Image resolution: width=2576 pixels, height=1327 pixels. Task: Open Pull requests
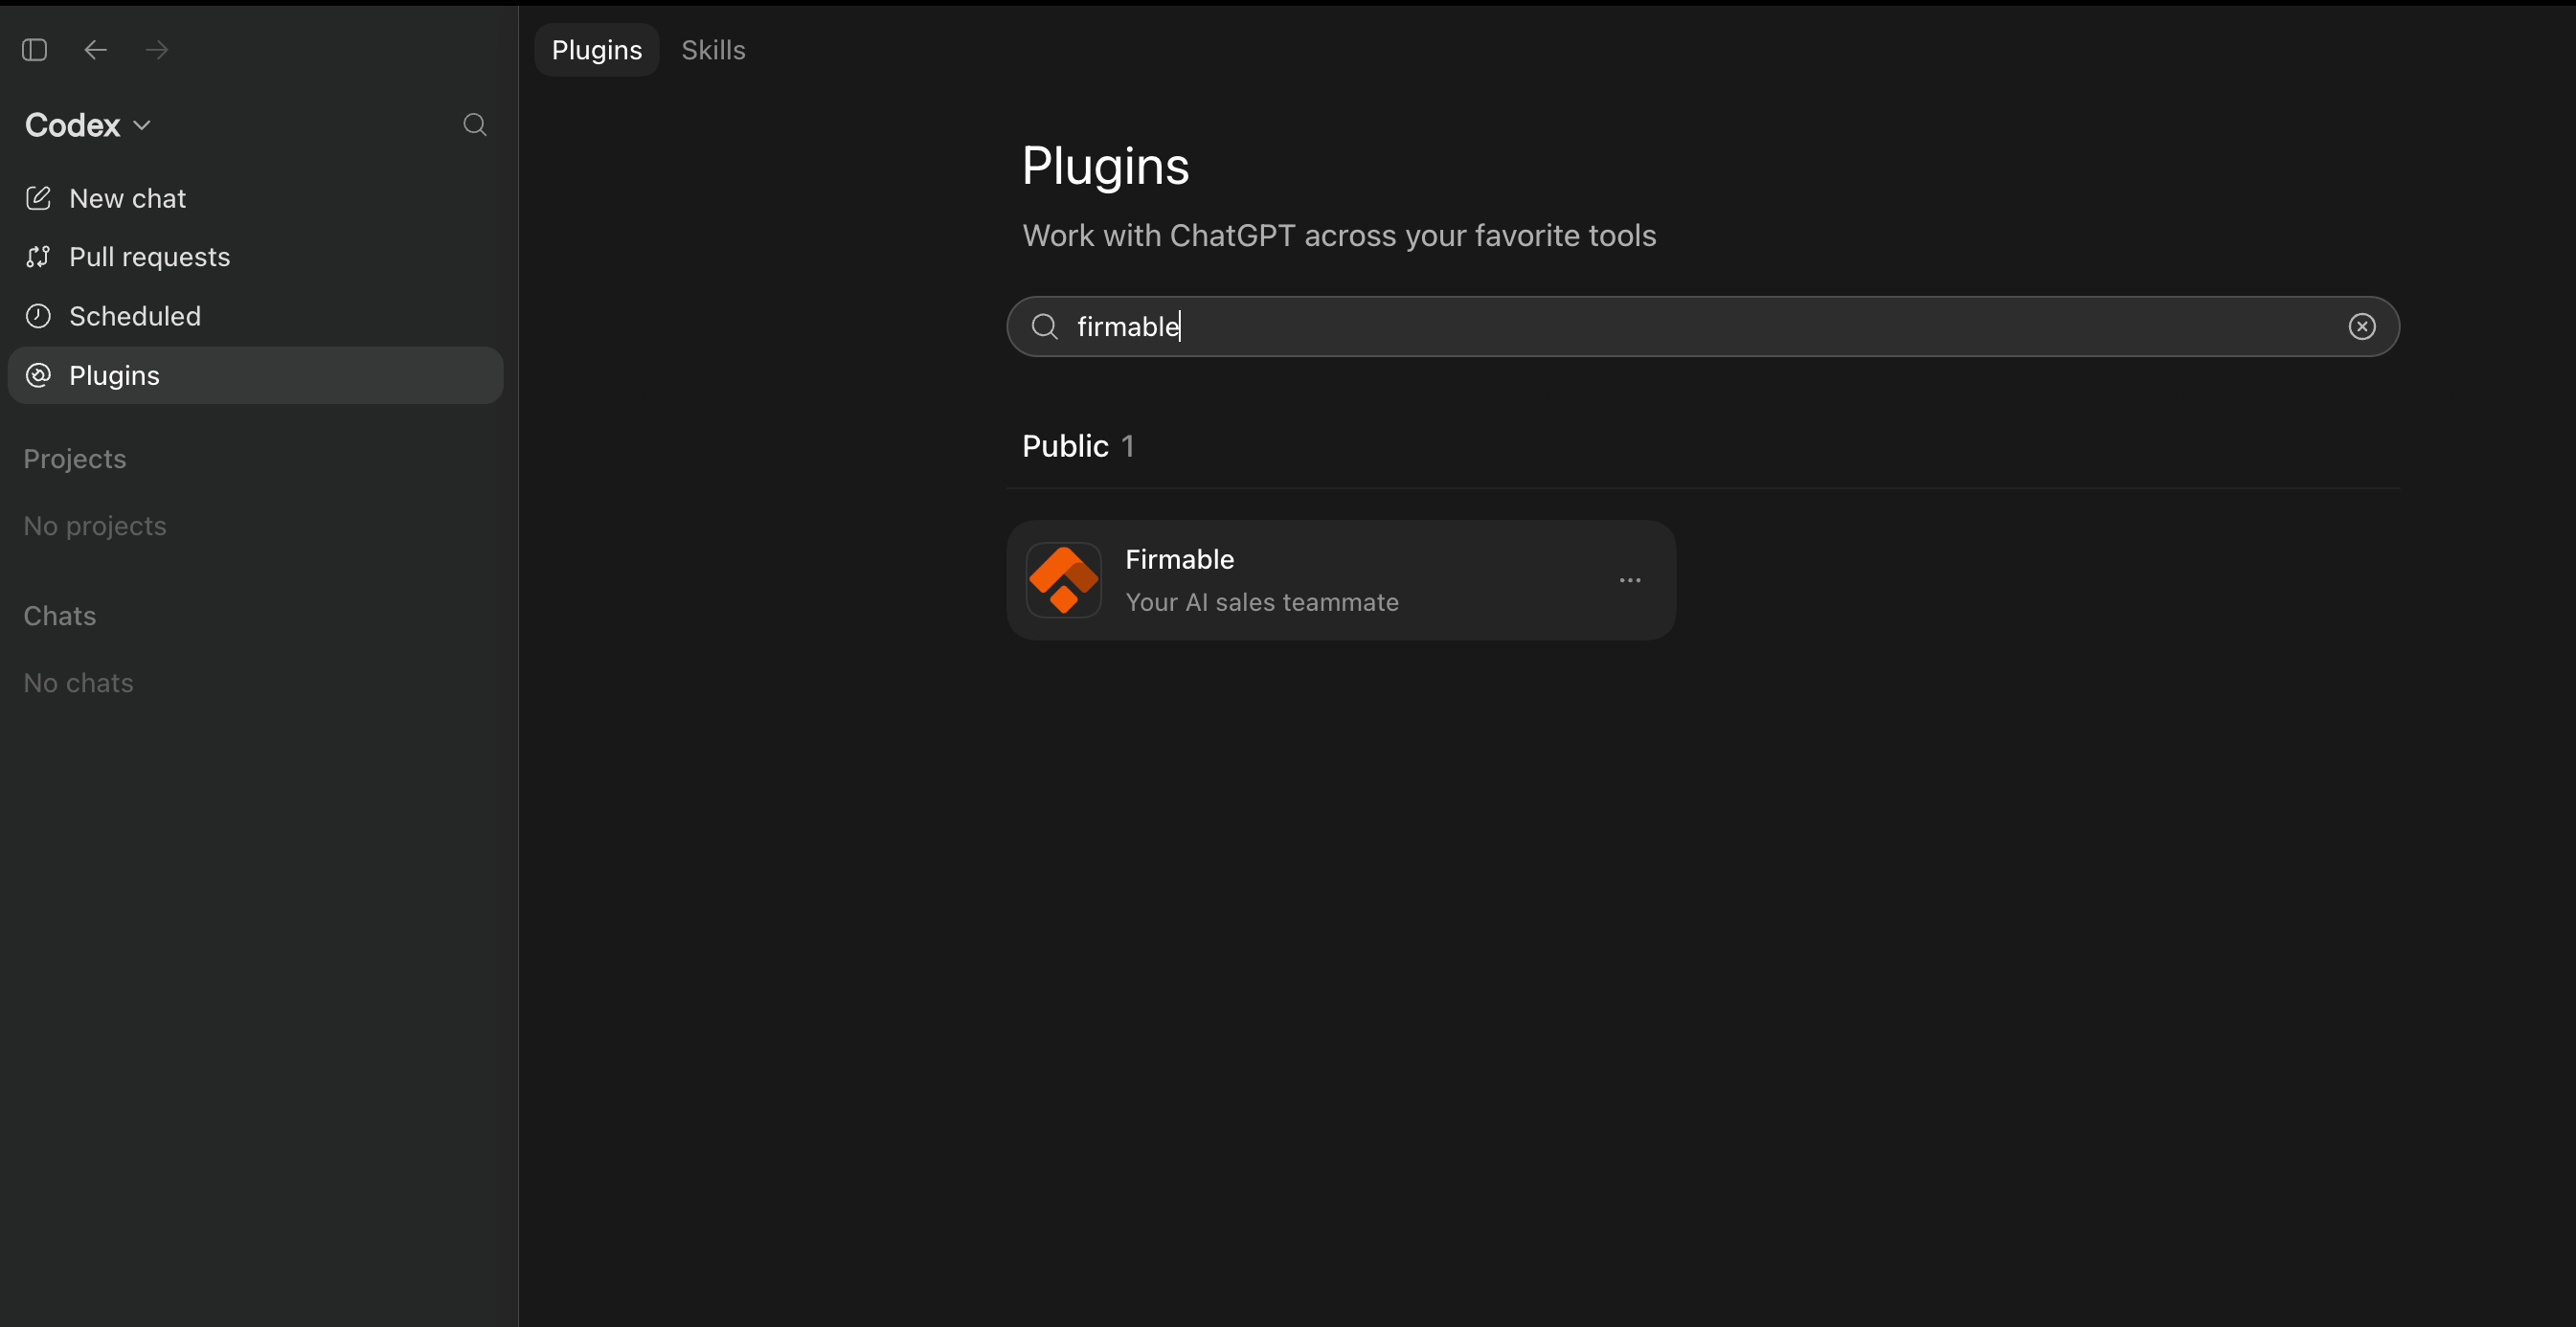(x=255, y=257)
